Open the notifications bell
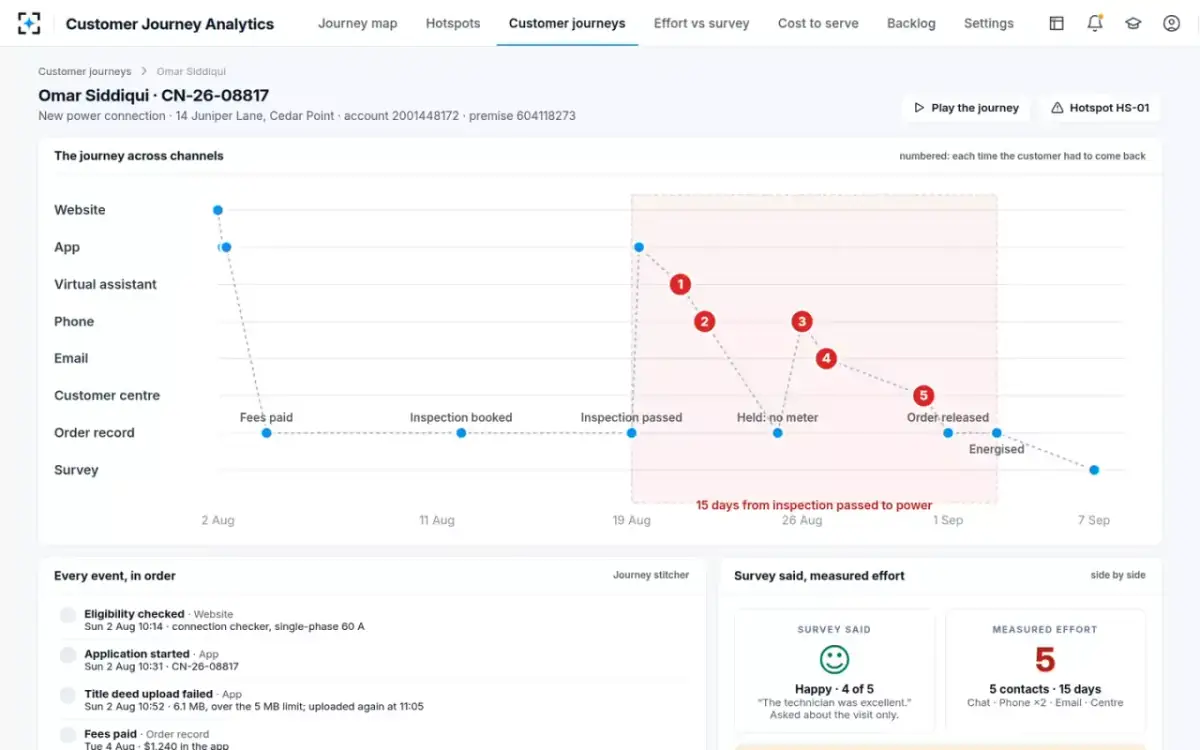The width and height of the screenshot is (1200, 750). [1095, 23]
